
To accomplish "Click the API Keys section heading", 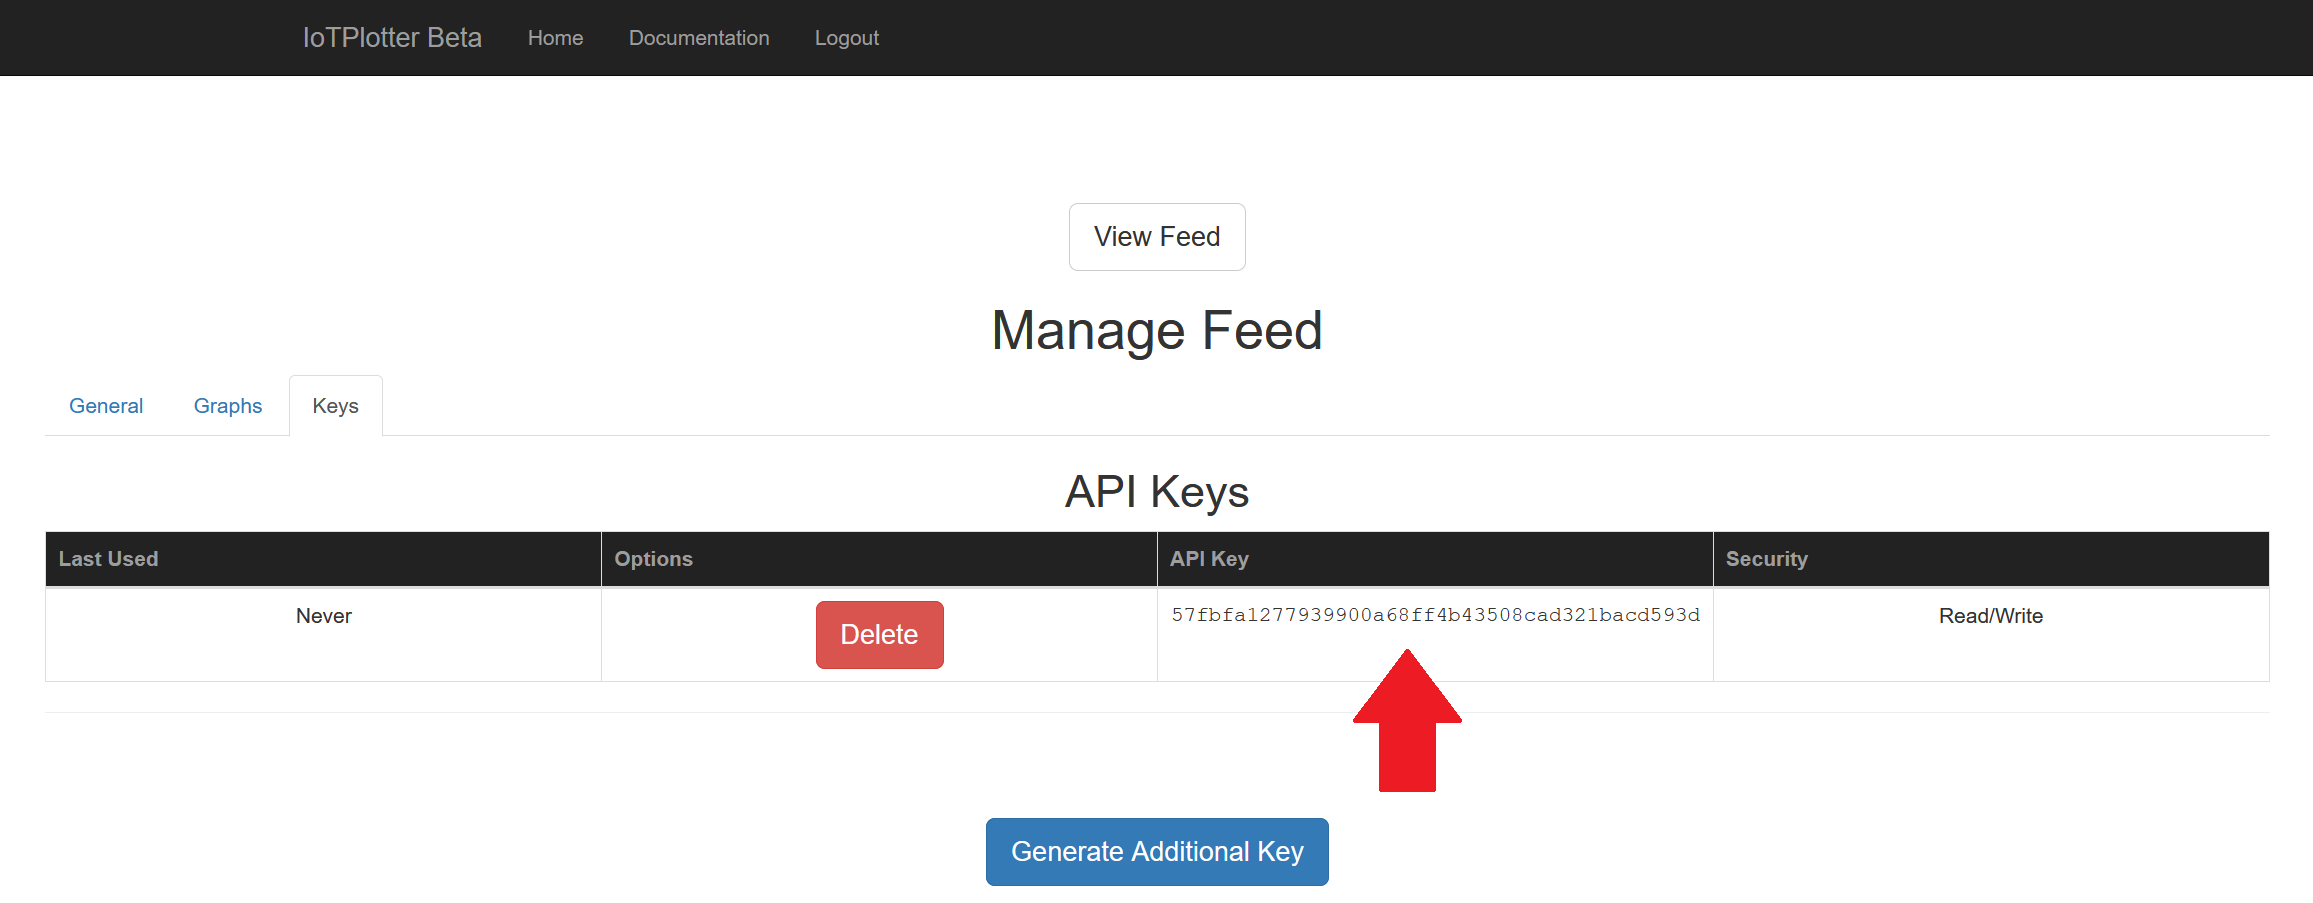I will click(x=1156, y=492).
